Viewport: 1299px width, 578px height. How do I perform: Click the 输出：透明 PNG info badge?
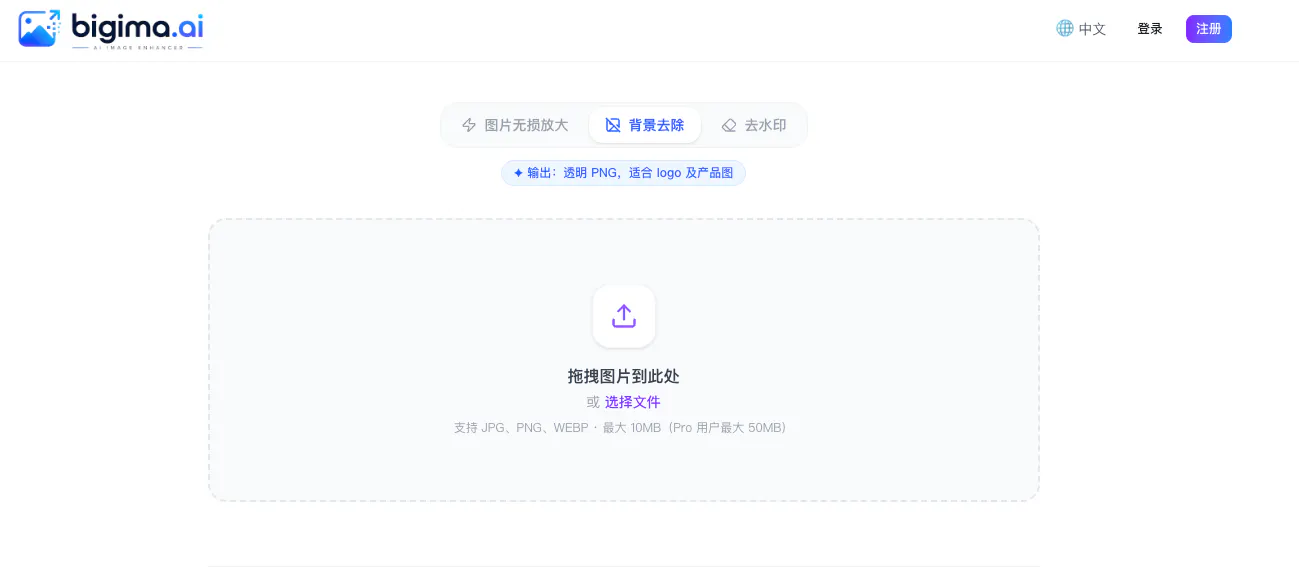pyautogui.click(x=624, y=173)
